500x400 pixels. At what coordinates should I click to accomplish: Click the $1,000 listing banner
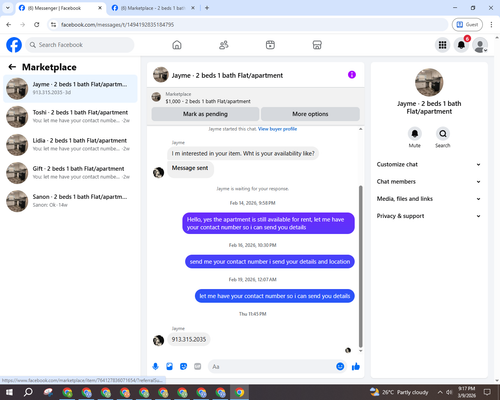tap(256, 98)
